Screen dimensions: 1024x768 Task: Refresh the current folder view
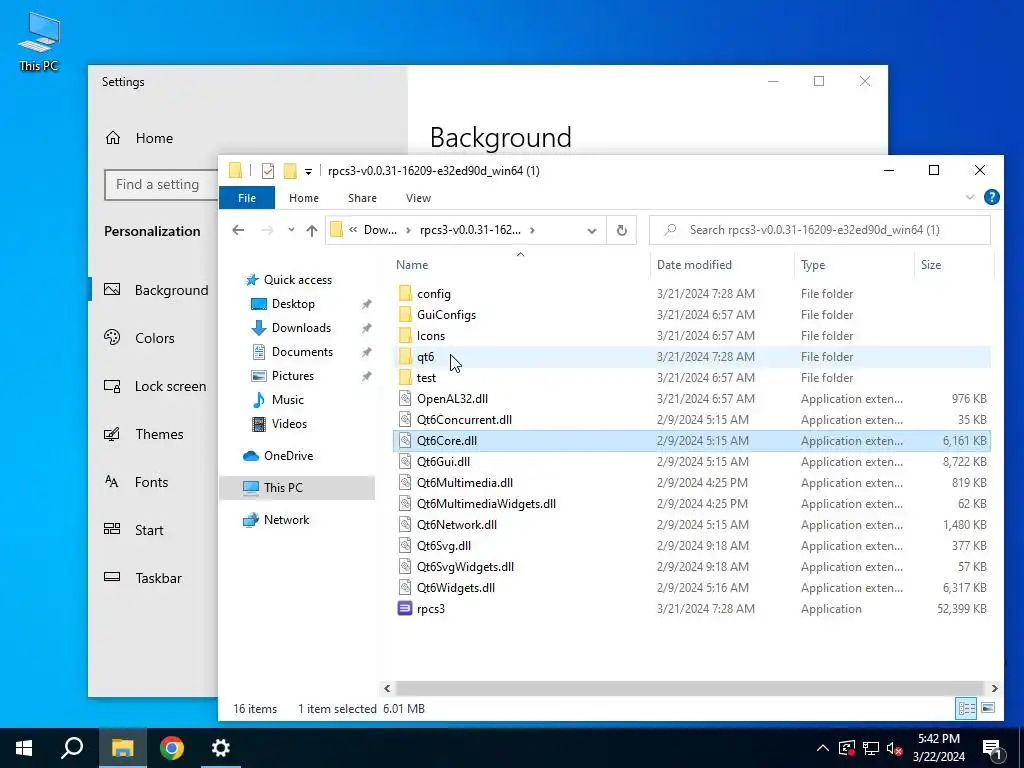622,230
